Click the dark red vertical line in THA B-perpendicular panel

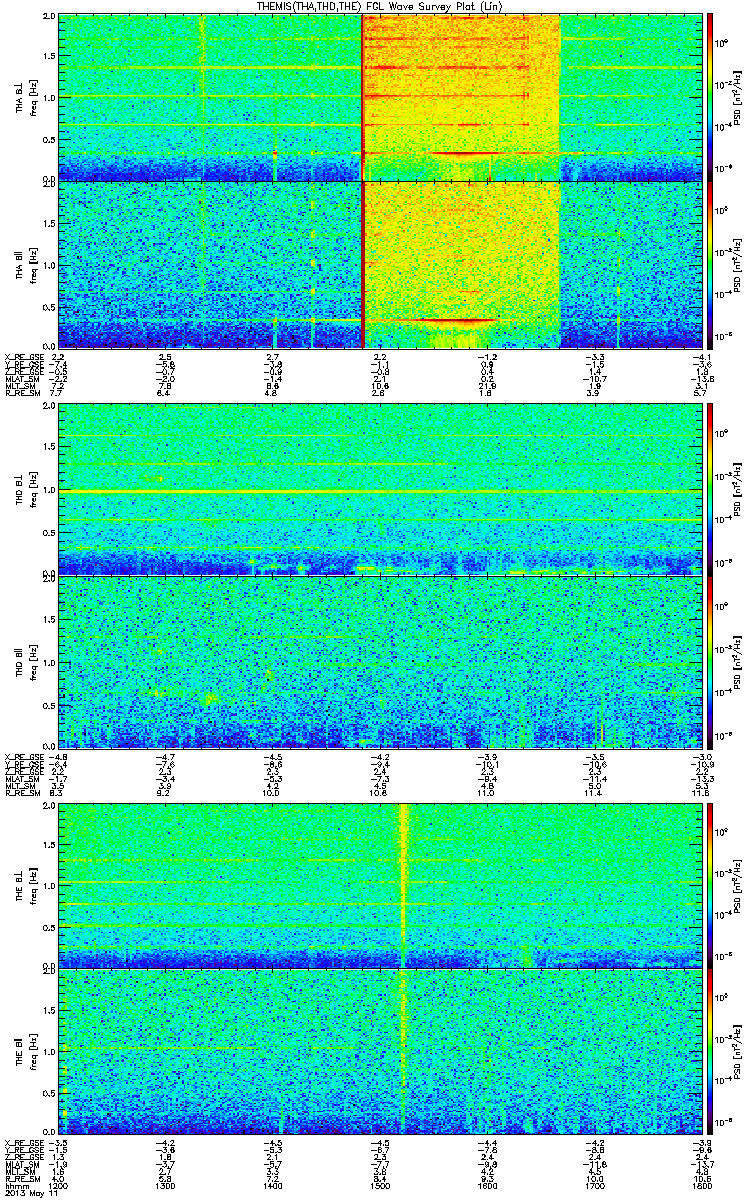click(361, 97)
